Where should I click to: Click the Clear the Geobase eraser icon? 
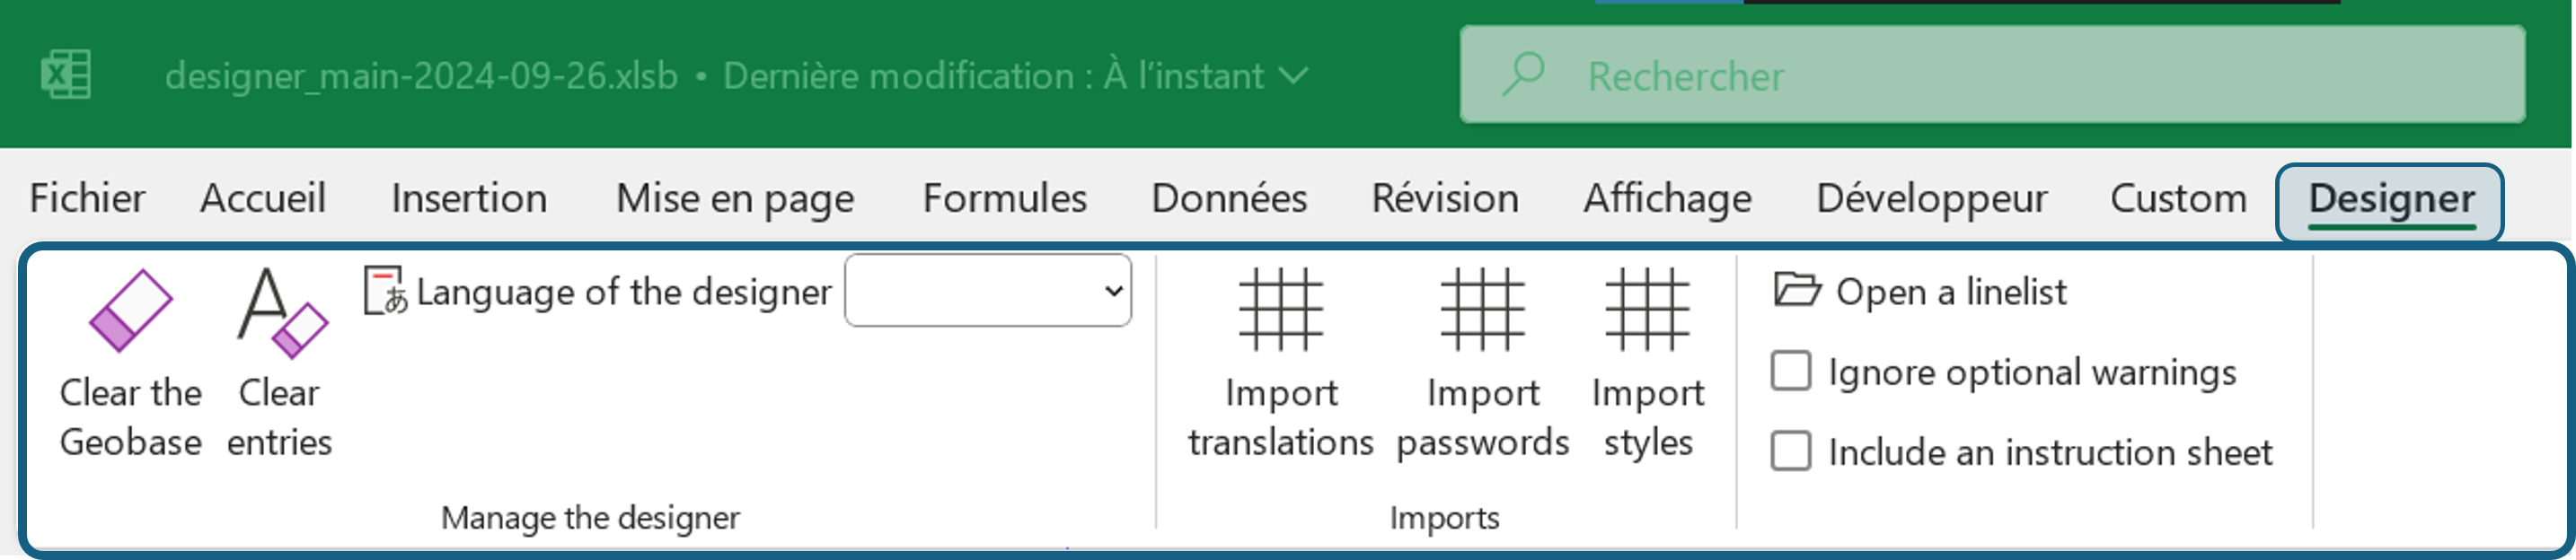(x=131, y=310)
